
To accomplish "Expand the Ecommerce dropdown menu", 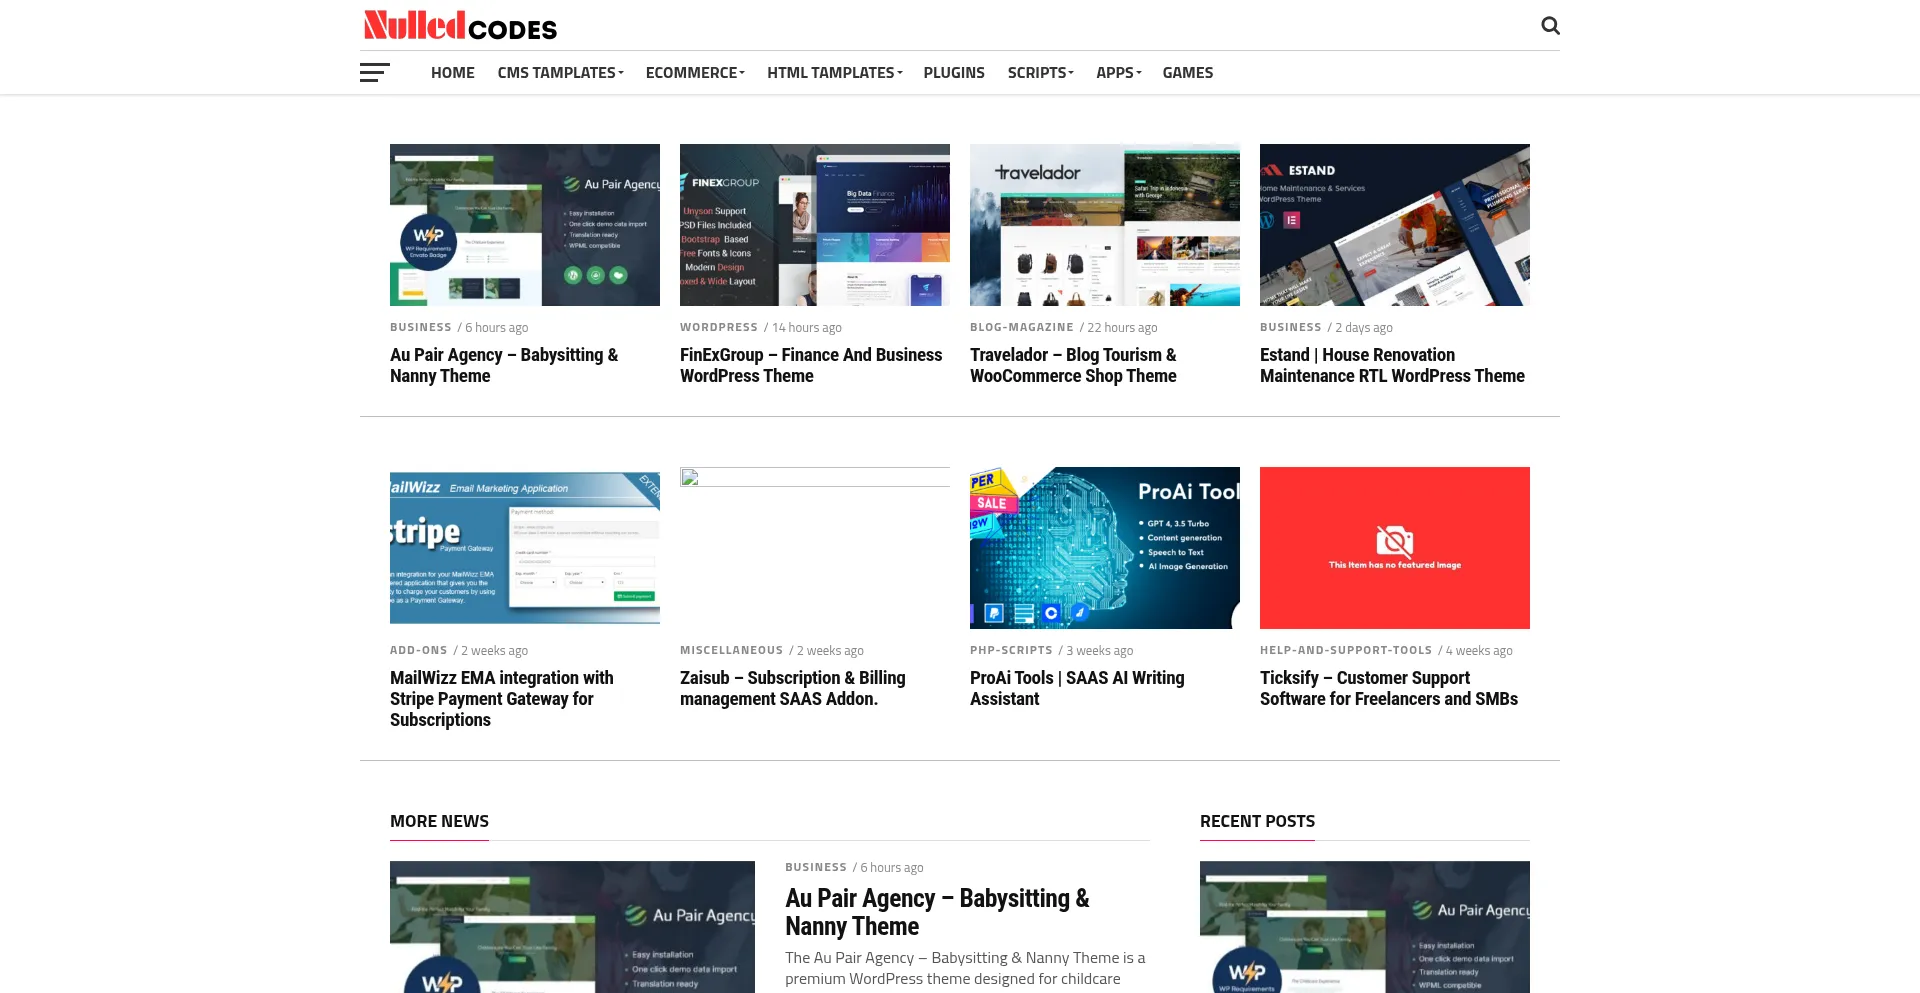I will click(695, 73).
